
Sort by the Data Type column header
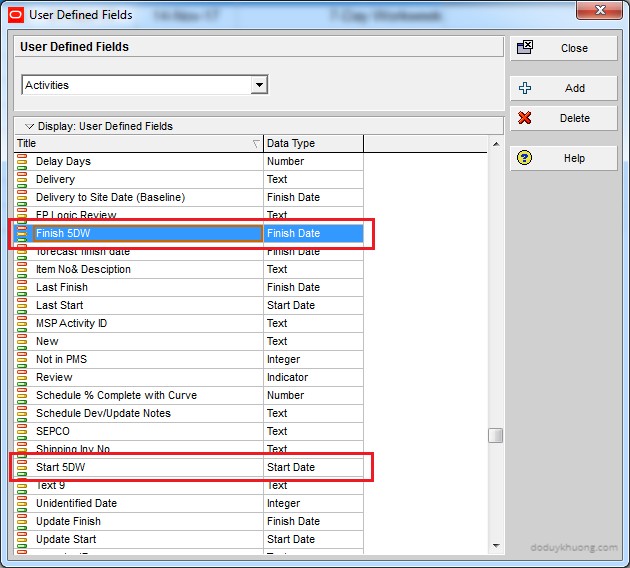click(312, 143)
